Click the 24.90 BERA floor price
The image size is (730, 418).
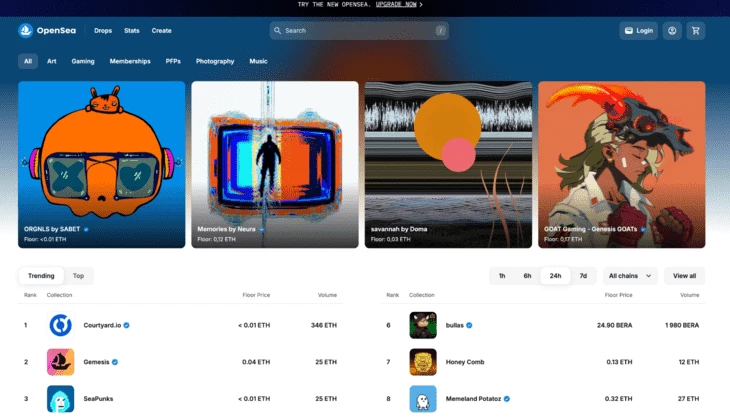point(615,325)
